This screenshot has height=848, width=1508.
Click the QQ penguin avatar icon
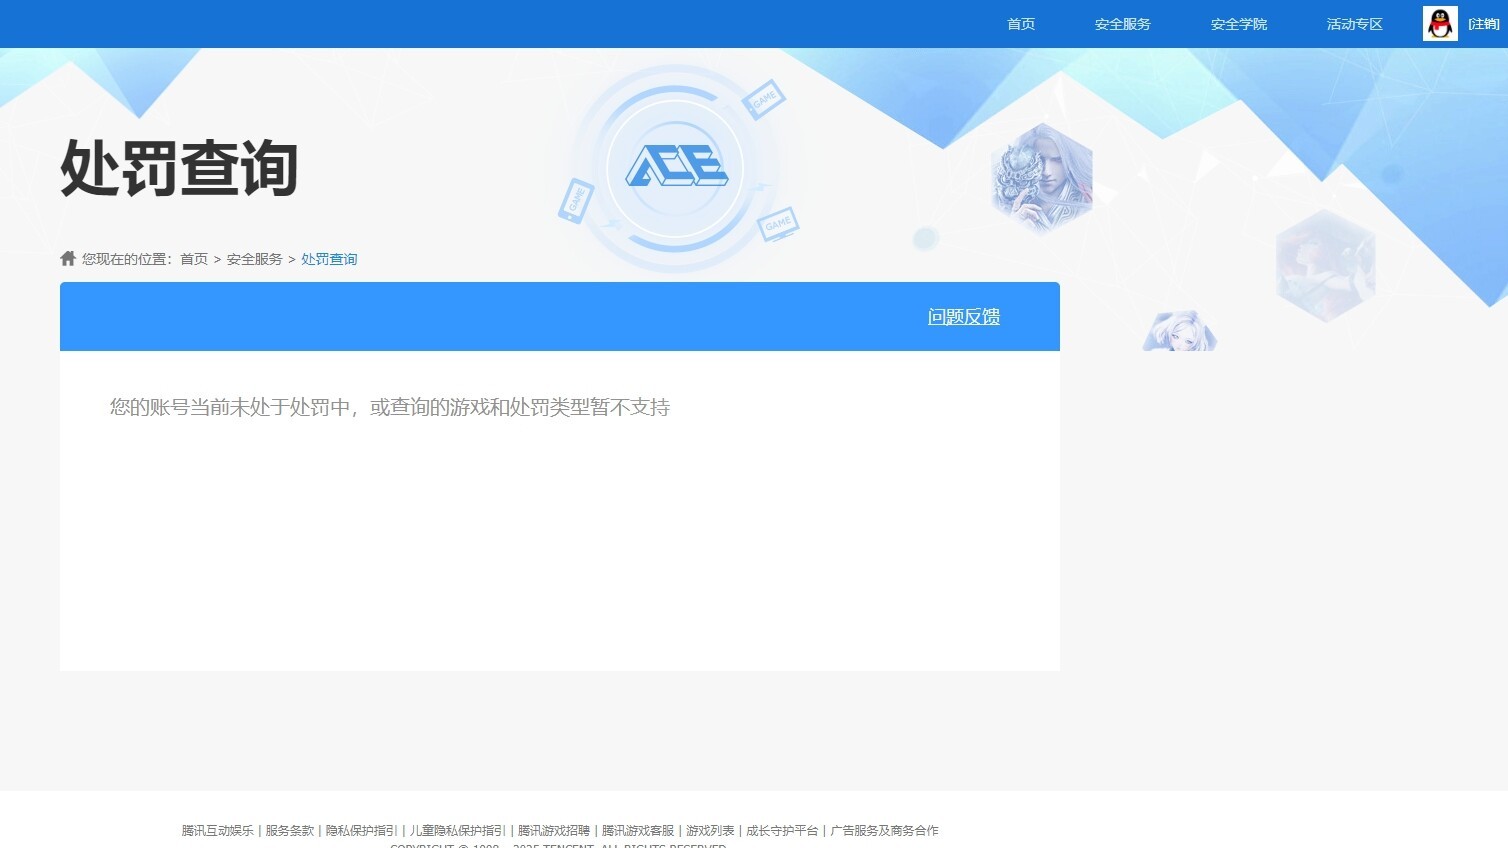1440,24
